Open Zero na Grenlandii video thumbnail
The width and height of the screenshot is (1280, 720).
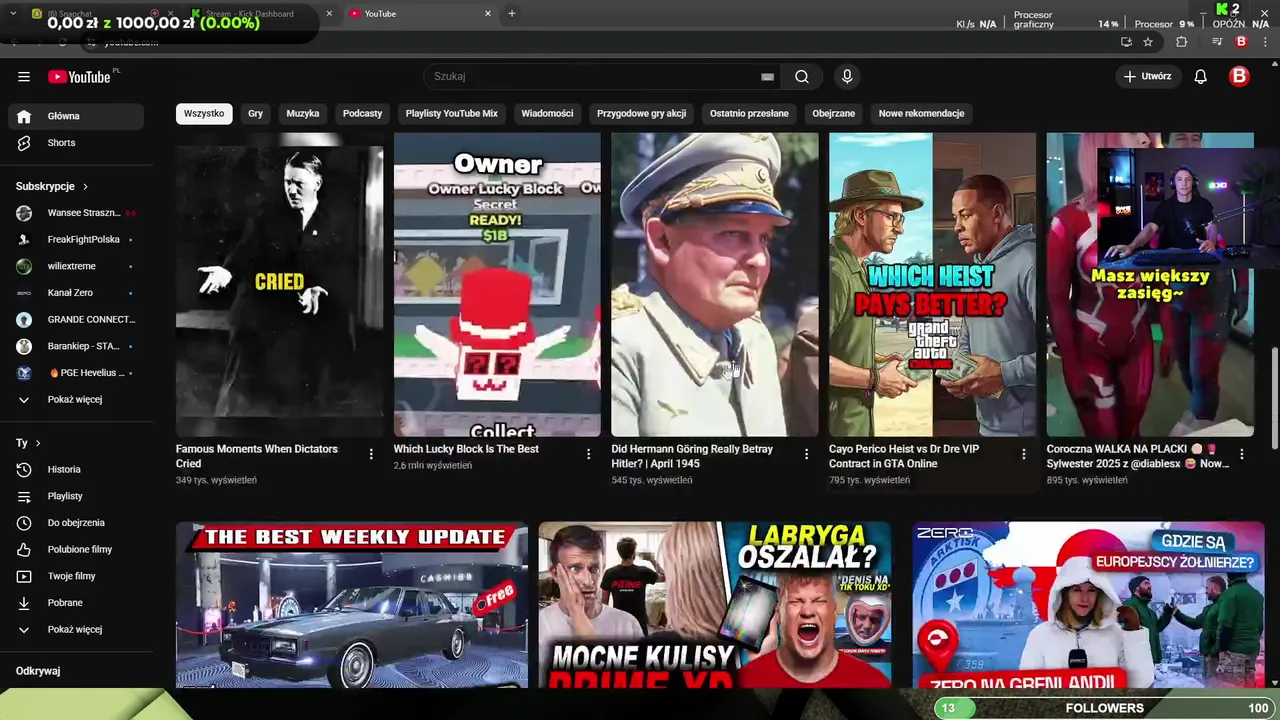click(x=1088, y=604)
